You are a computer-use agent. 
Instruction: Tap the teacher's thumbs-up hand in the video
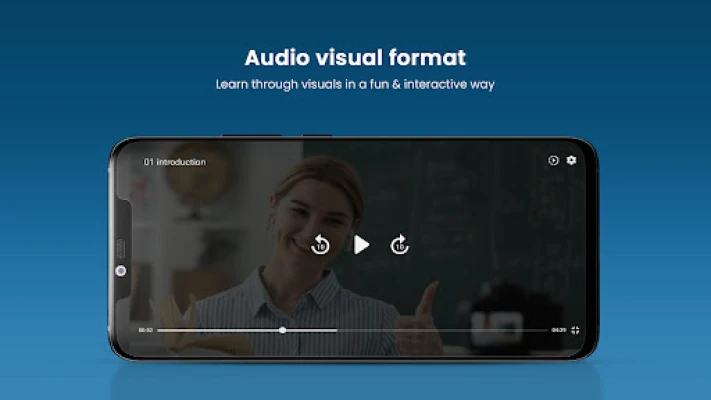427,305
